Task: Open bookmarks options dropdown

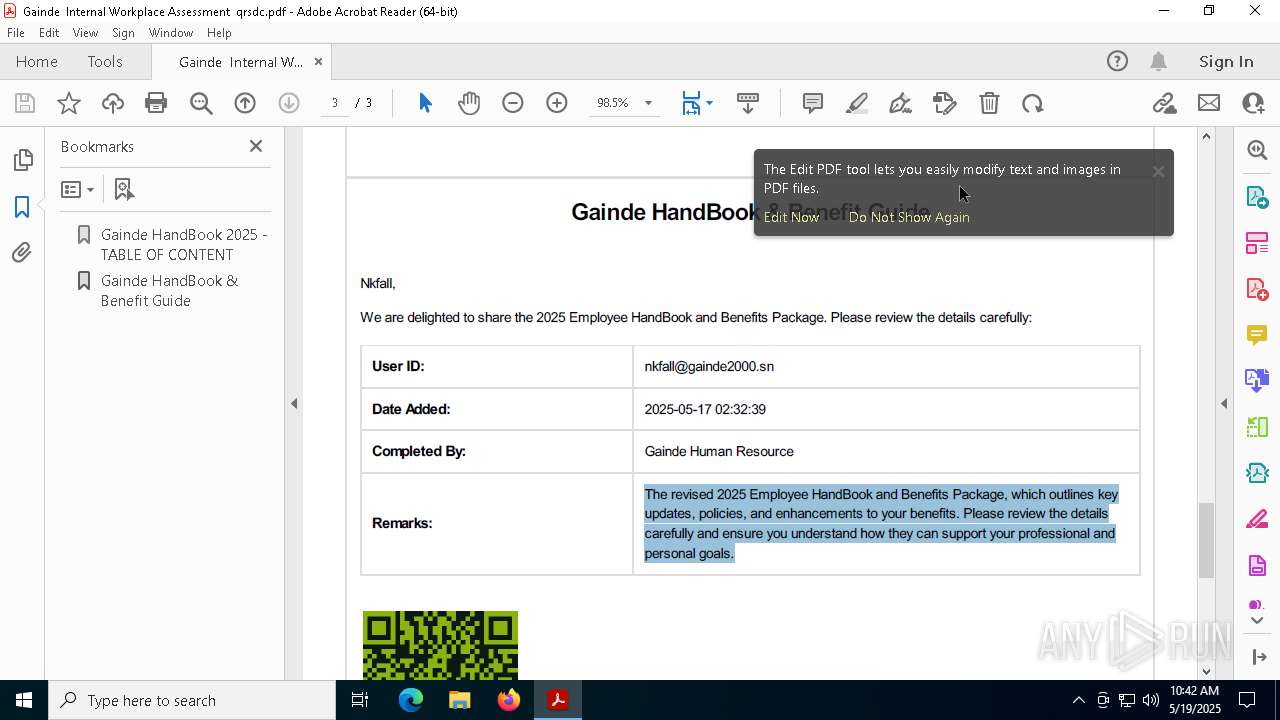Action: [77, 189]
